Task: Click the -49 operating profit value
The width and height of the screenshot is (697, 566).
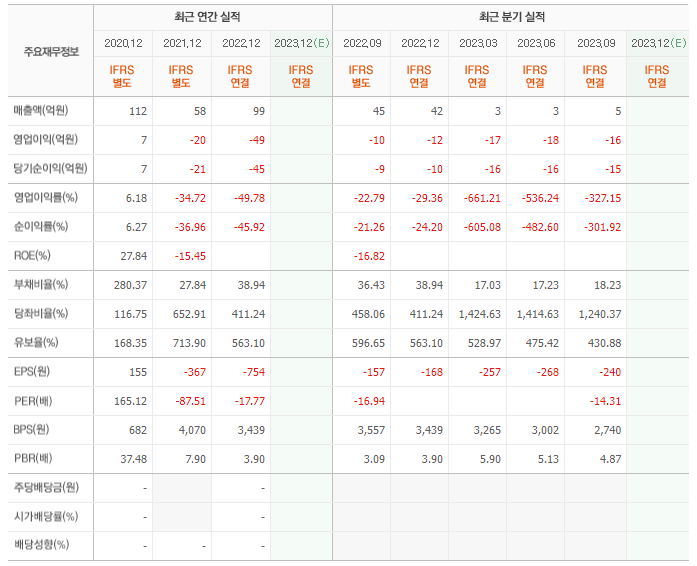Action: pos(256,140)
